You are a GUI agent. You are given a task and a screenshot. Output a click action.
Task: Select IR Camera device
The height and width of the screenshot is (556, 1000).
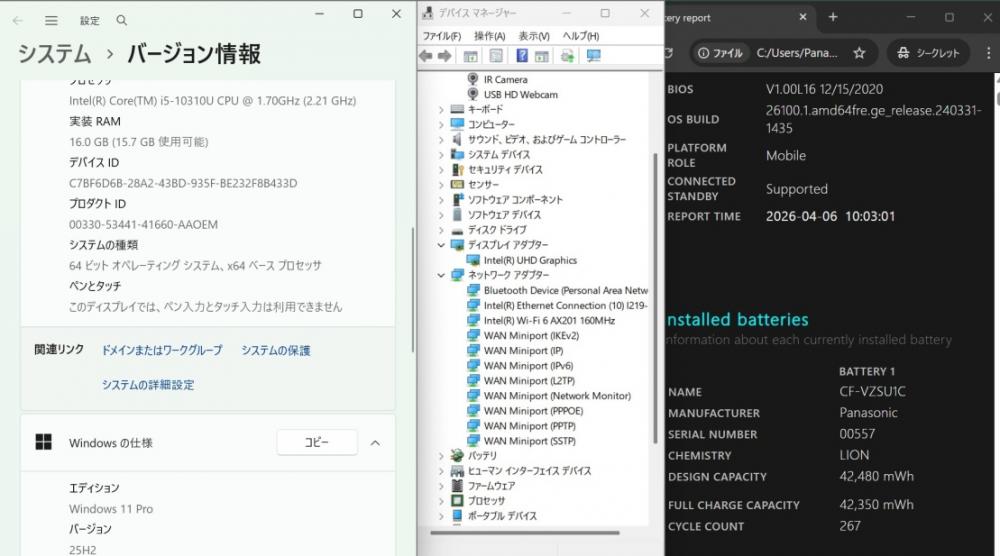(x=505, y=80)
